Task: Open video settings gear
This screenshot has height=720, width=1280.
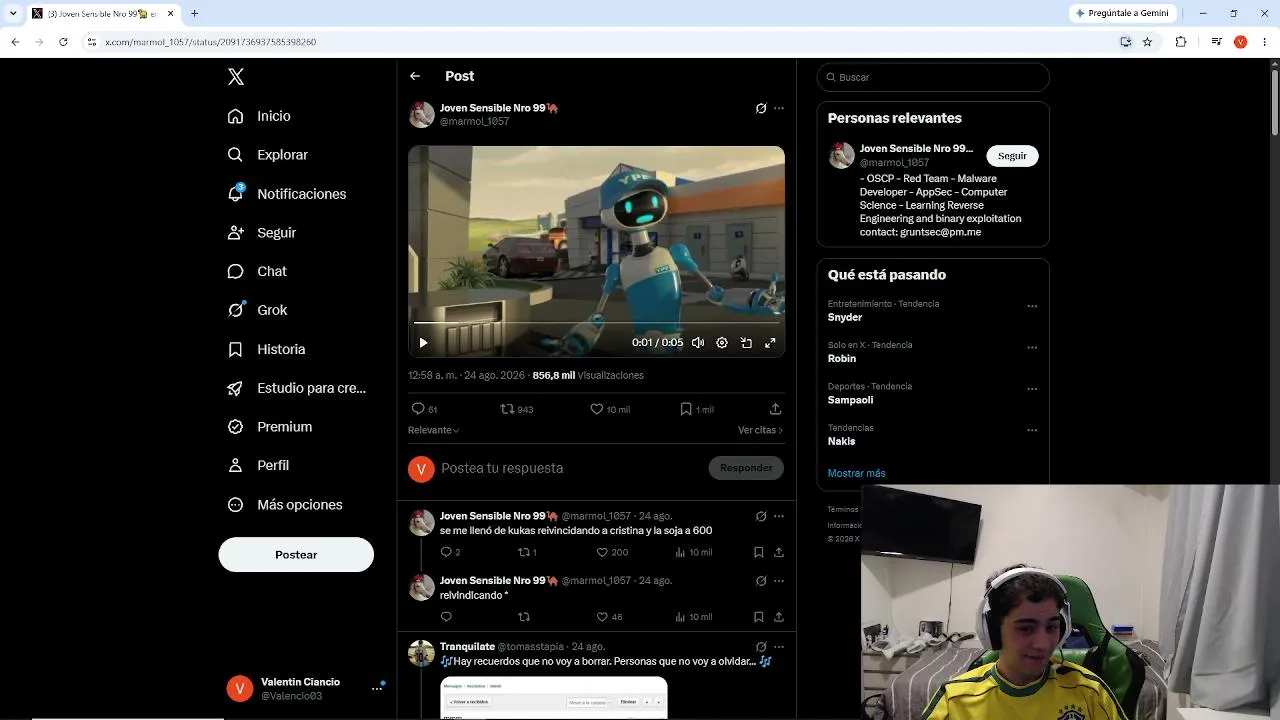Action: (x=722, y=343)
